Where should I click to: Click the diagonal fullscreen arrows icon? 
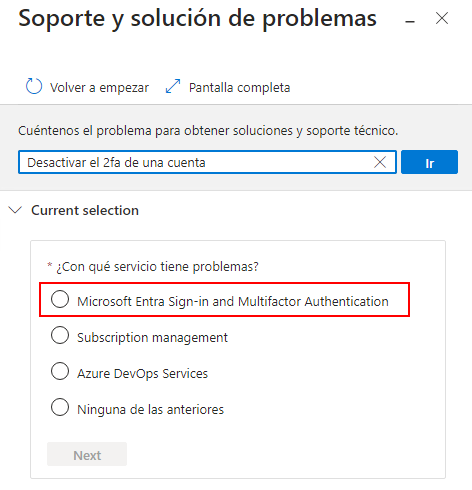(173, 86)
